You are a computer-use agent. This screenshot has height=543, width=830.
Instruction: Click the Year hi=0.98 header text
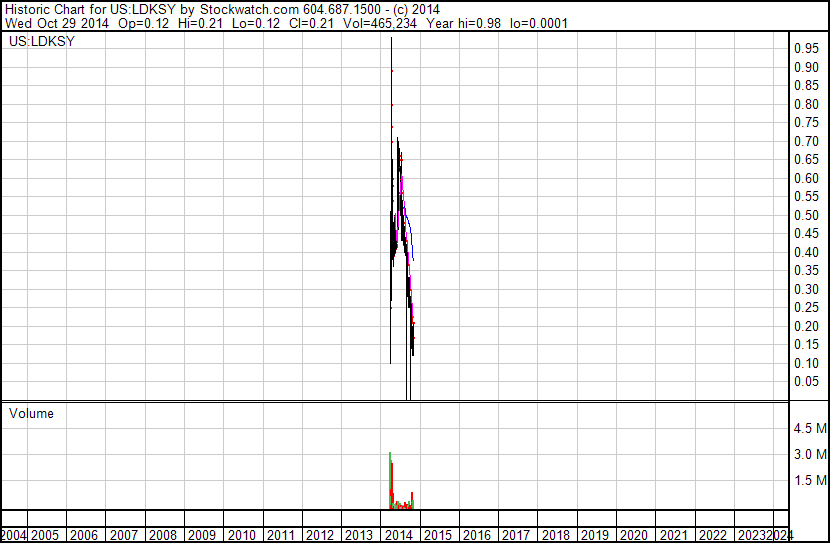coord(463,23)
